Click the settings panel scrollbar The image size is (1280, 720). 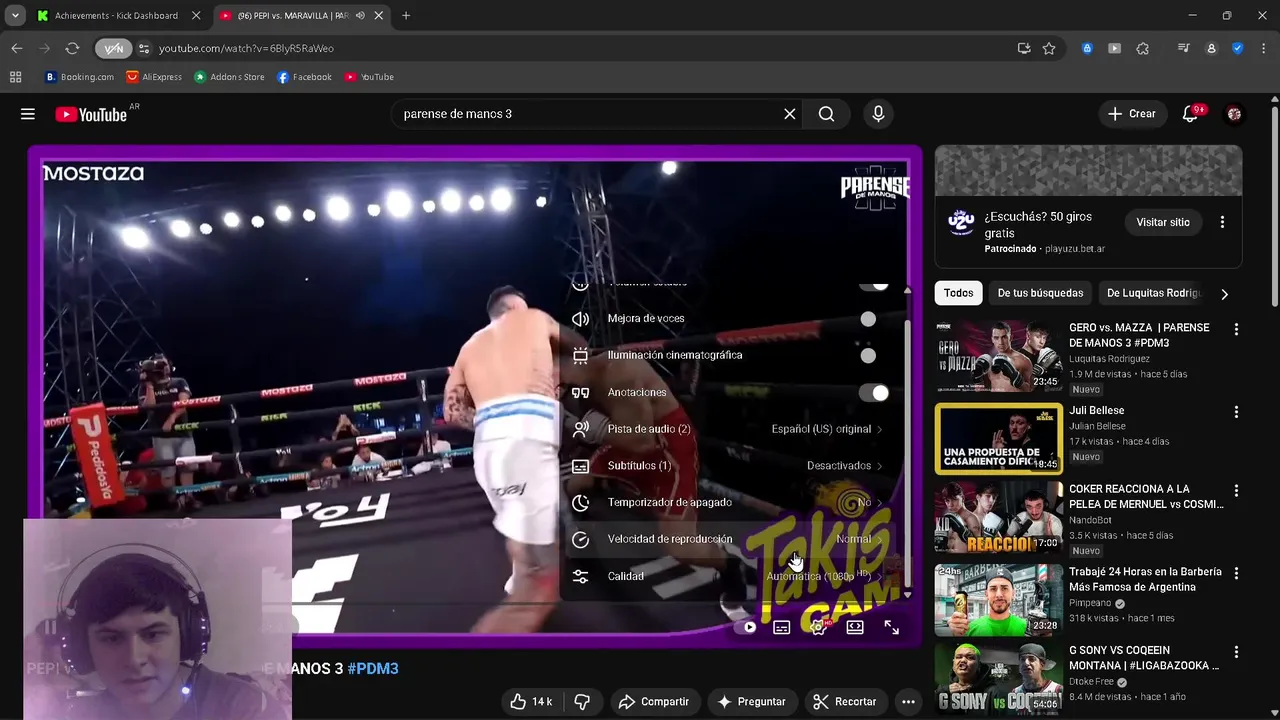pyautogui.click(x=907, y=454)
